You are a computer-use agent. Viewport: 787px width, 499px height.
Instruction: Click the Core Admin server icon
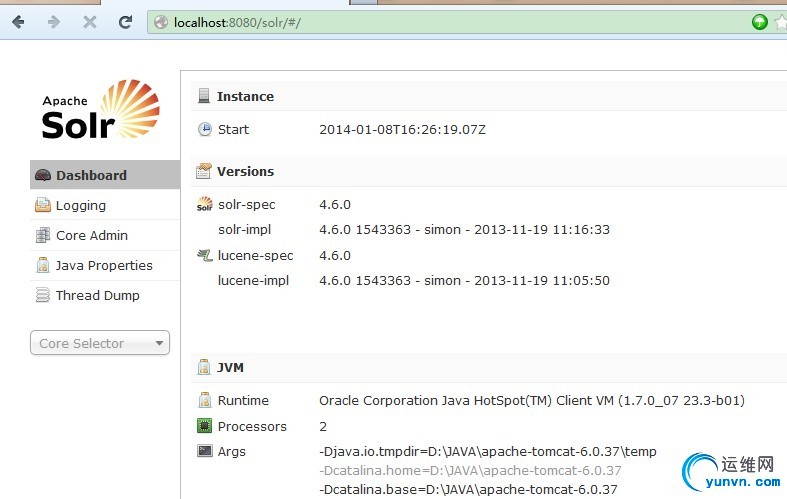[43, 235]
